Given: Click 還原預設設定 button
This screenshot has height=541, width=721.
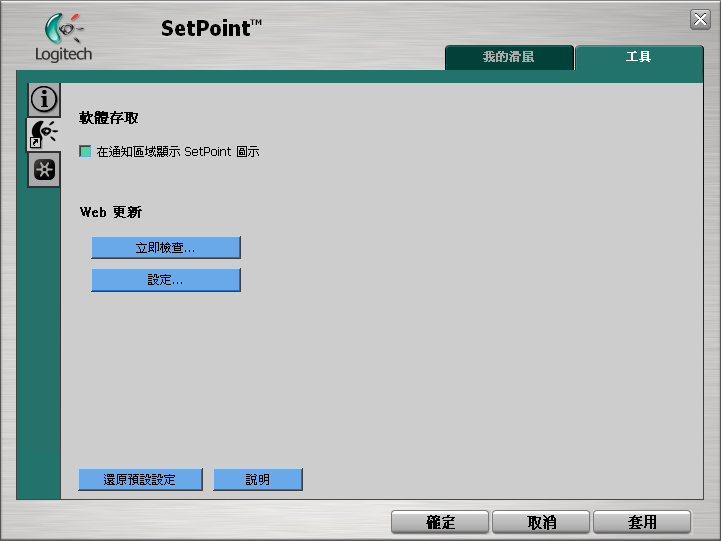Looking at the screenshot, I should pyautogui.click(x=140, y=479).
